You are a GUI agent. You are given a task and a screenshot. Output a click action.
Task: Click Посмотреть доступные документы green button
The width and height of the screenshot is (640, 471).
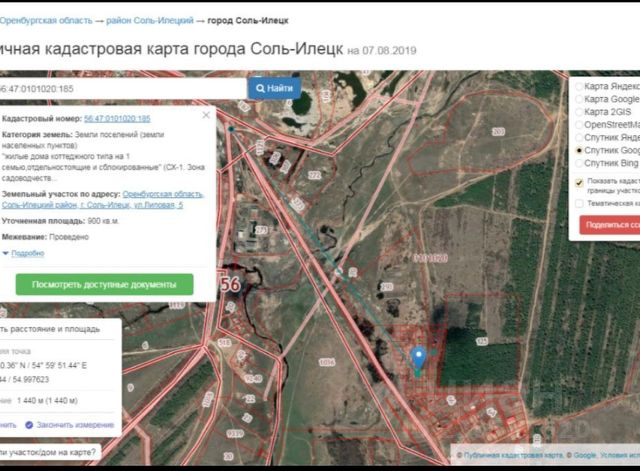[104, 284]
